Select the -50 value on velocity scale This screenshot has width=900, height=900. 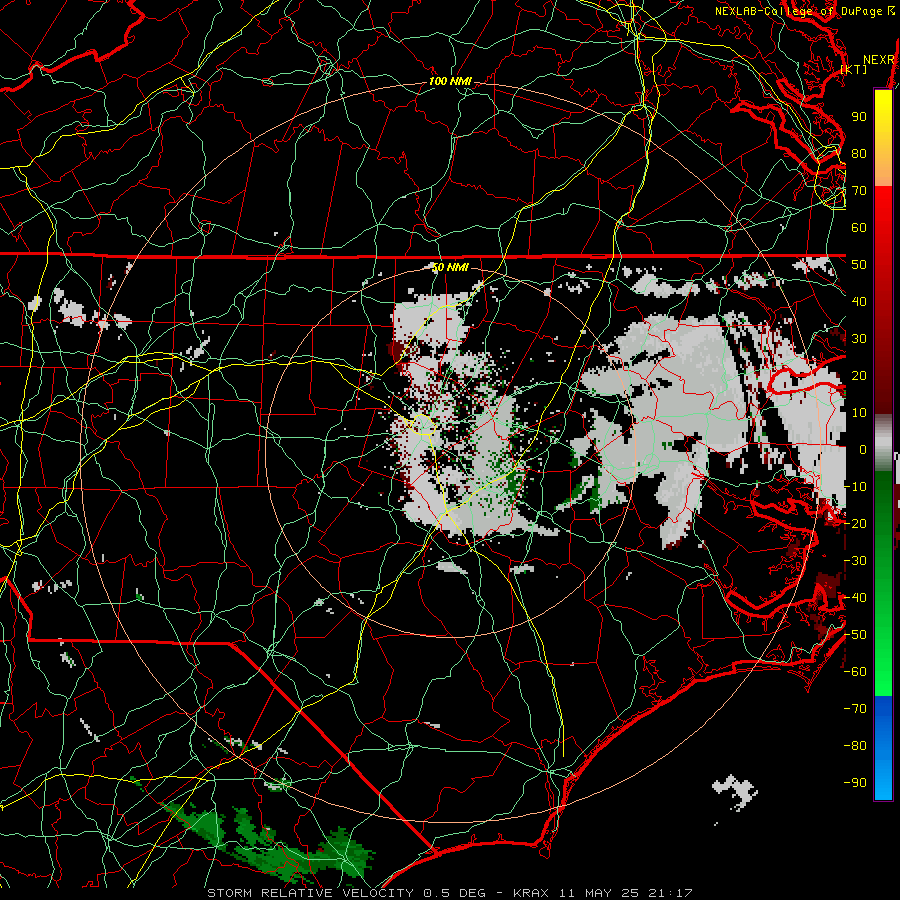855,635
